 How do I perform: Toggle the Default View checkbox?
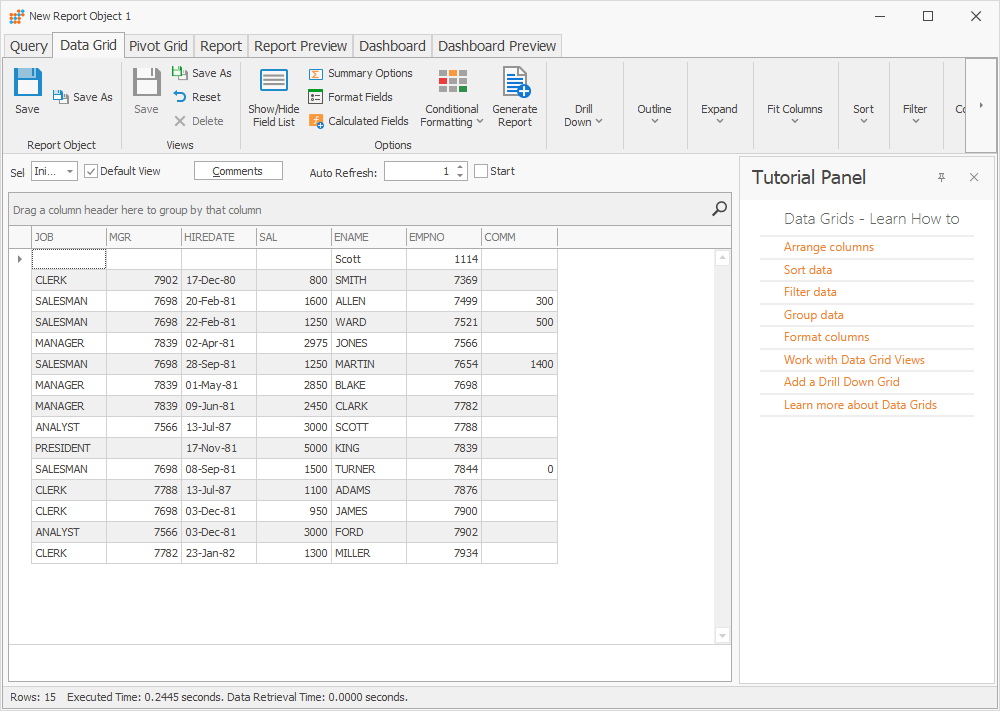(x=90, y=170)
